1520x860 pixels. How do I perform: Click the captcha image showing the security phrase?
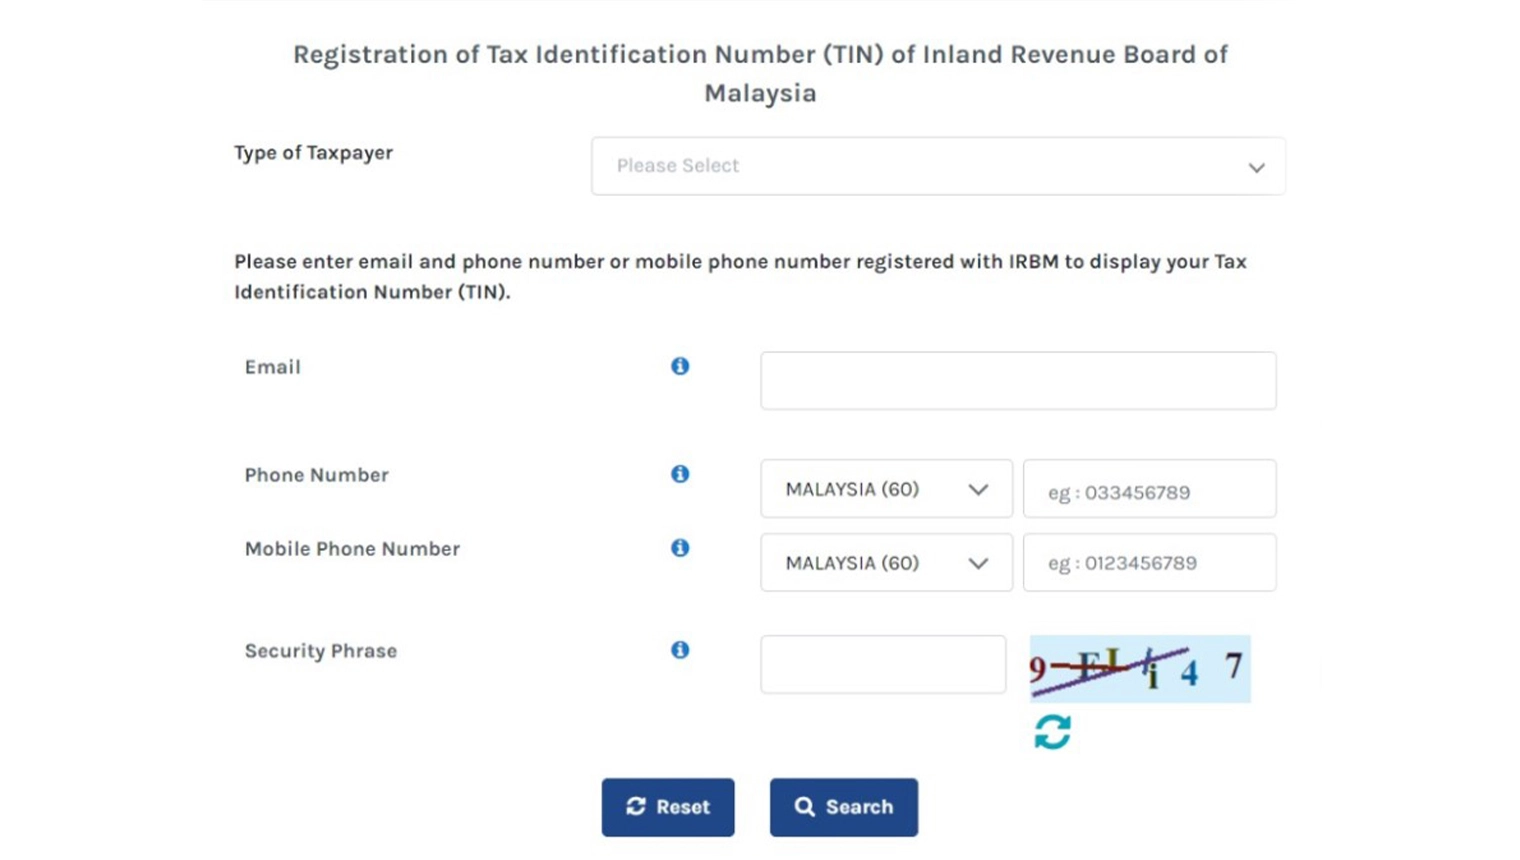coord(1139,668)
